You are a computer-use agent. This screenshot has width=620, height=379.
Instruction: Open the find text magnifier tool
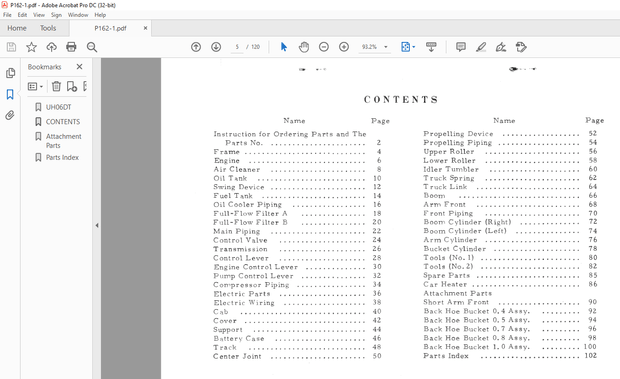[92, 47]
